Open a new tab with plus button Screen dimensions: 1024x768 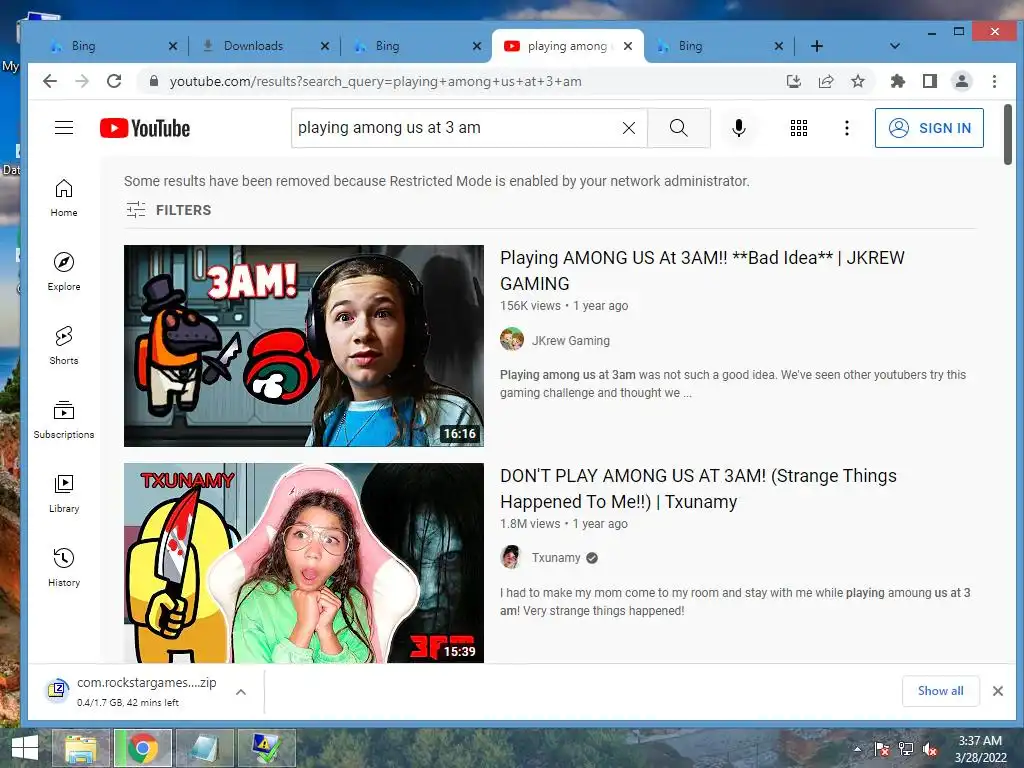[816, 46]
